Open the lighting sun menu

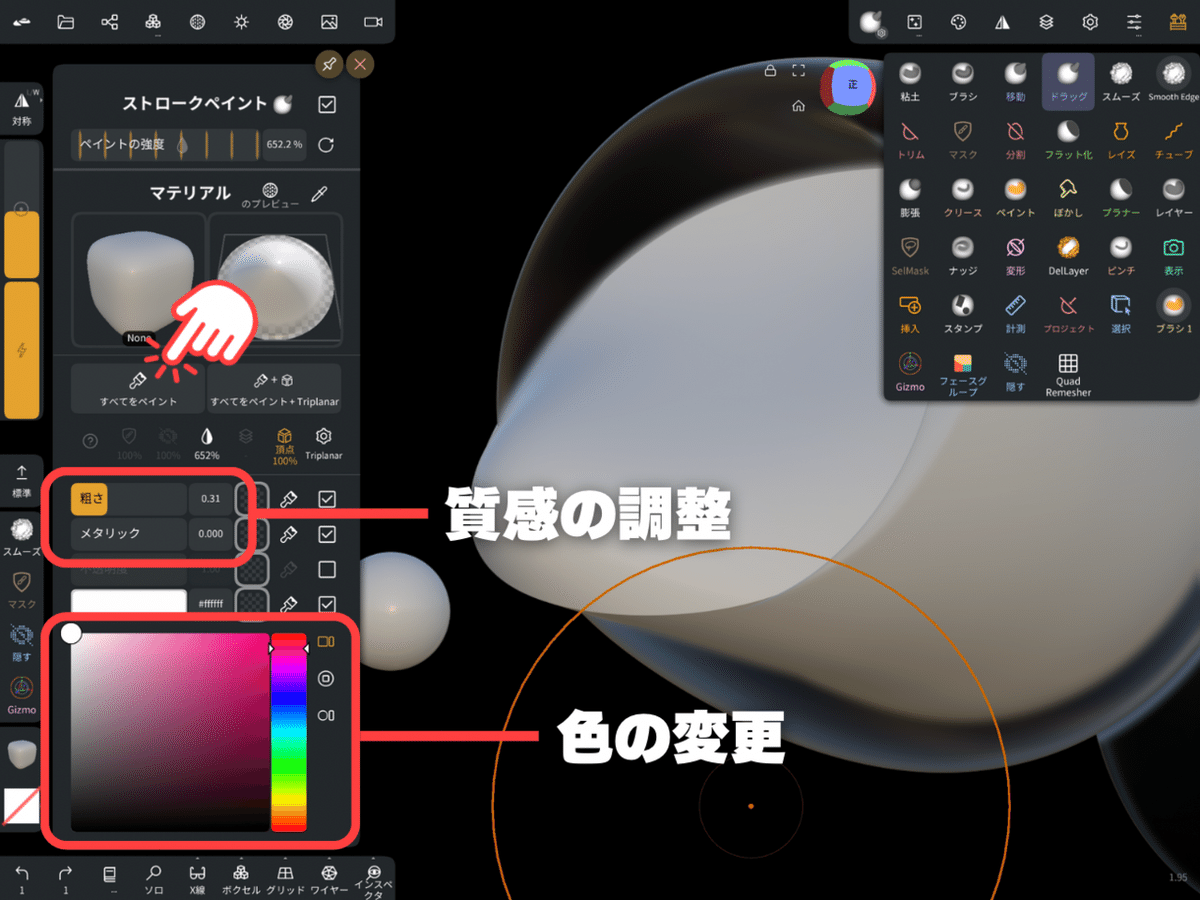coord(241,21)
